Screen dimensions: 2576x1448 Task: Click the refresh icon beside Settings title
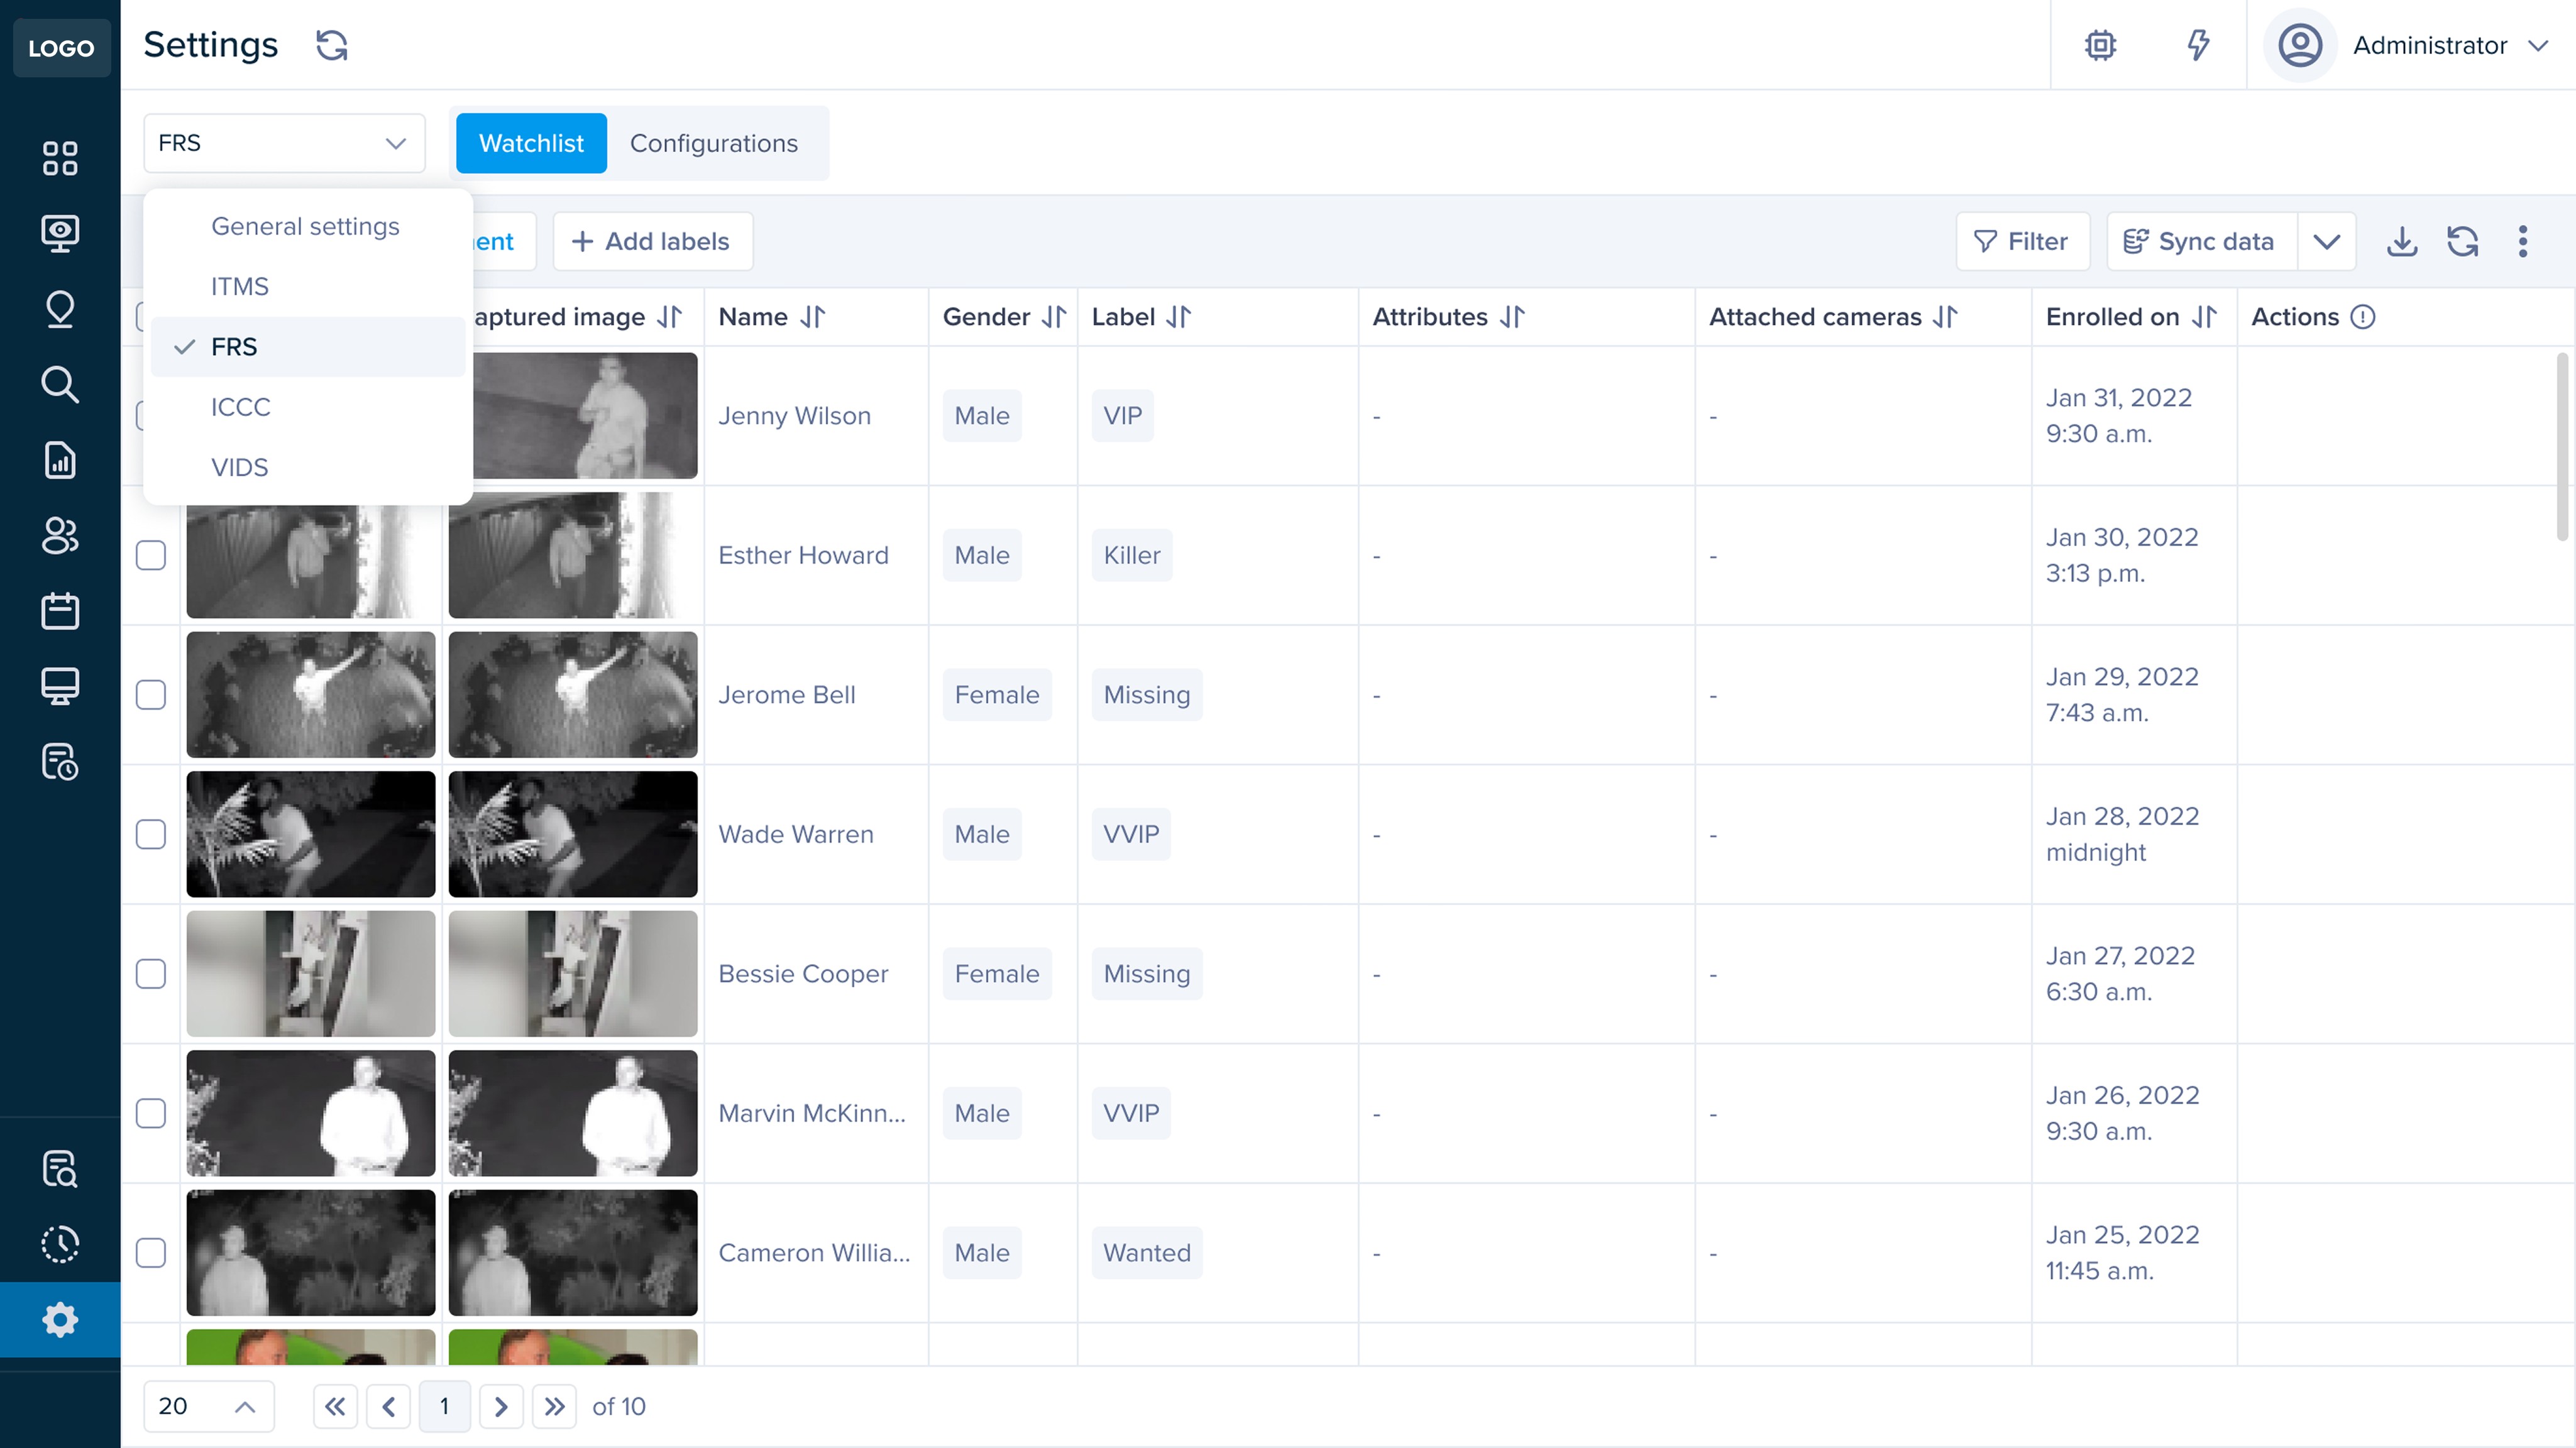(331, 45)
